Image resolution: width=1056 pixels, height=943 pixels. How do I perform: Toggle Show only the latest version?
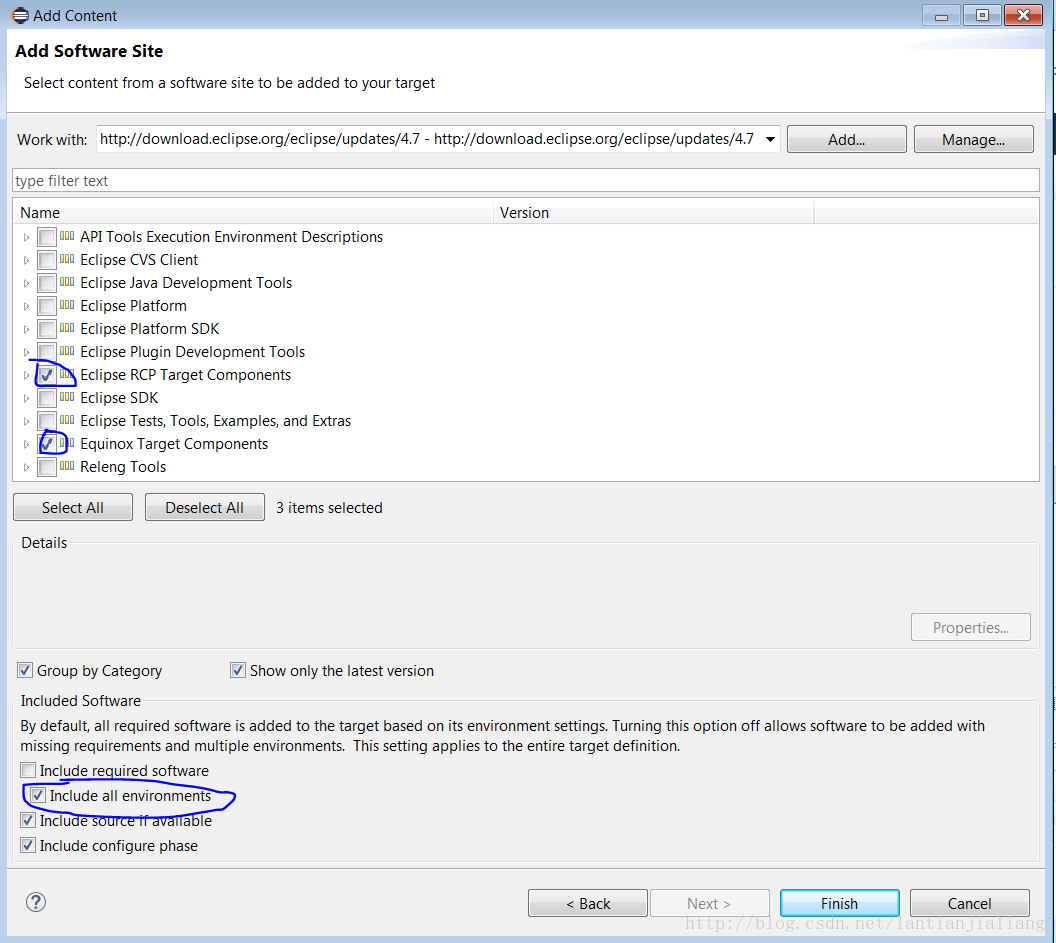pyautogui.click(x=238, y=670)
